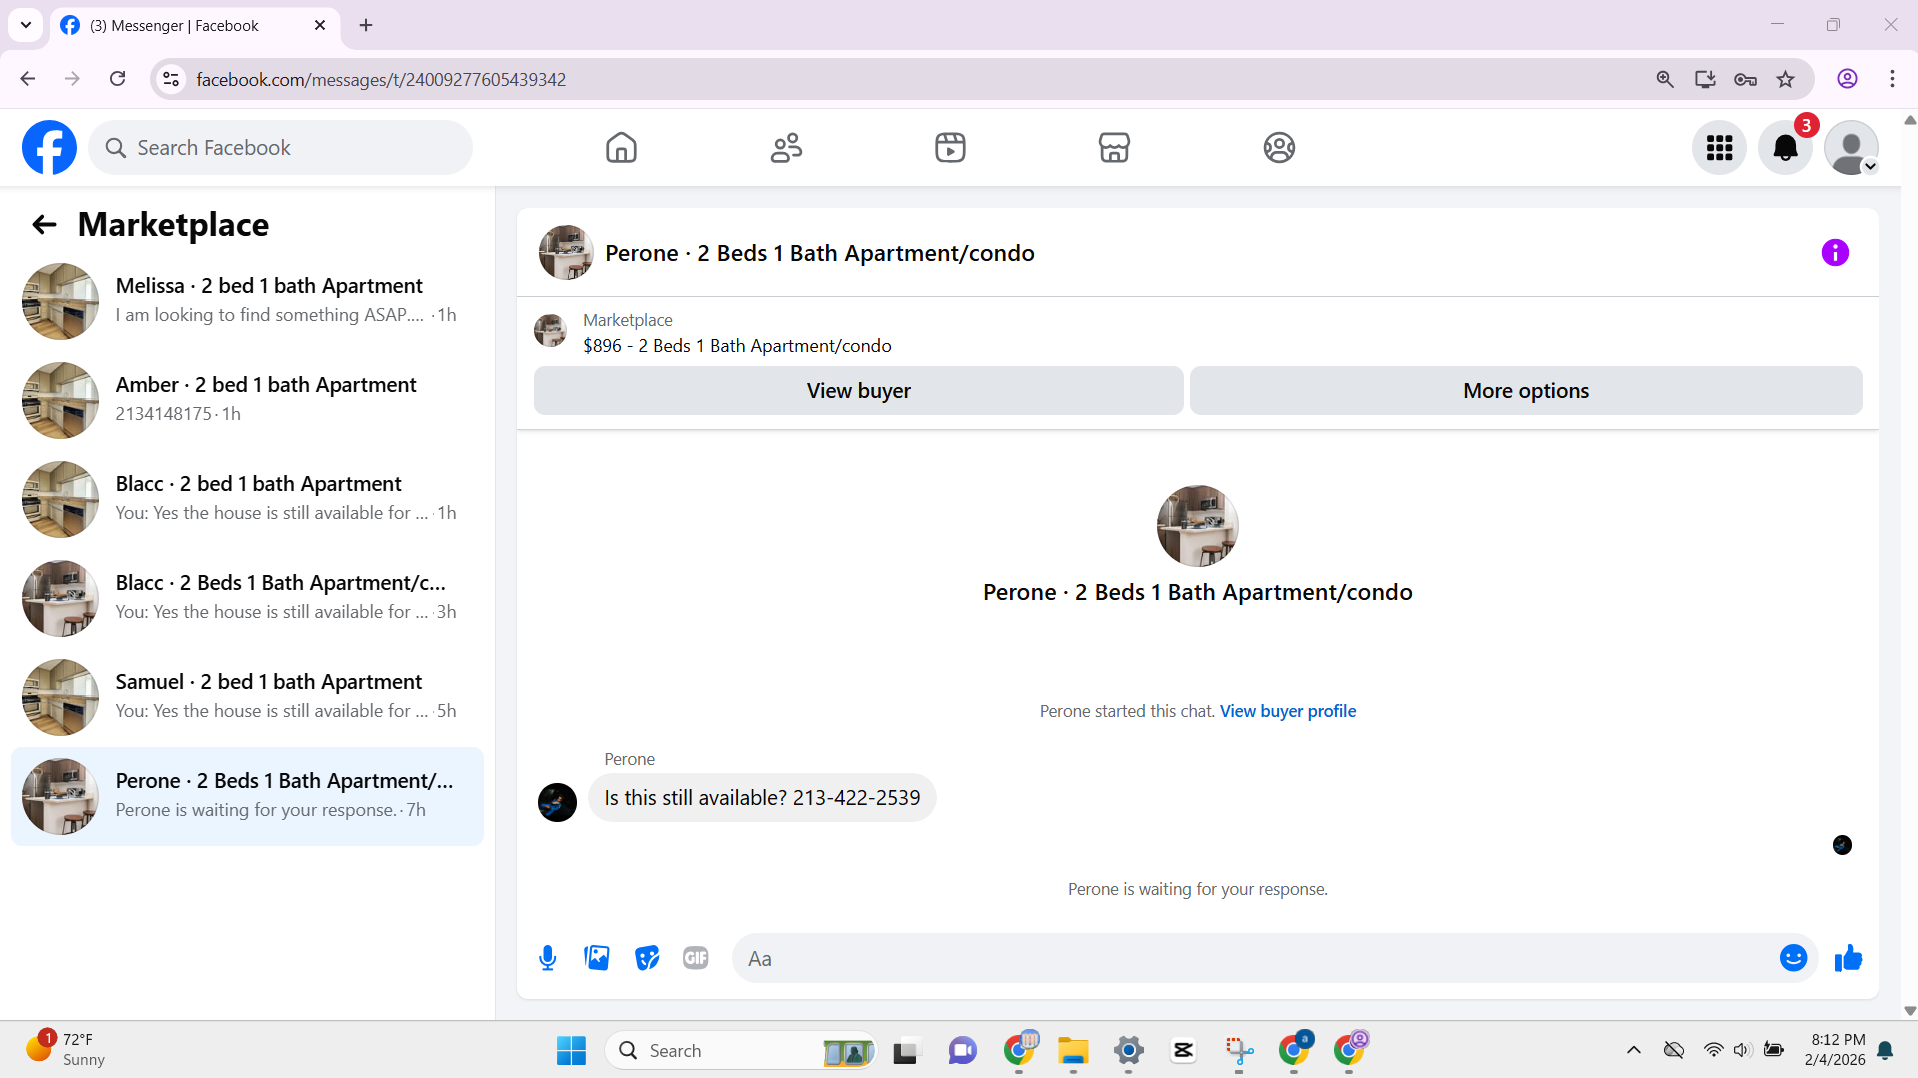Image resolution: width=1918 pixels, height=1078 pixels.
Task: Go back from the Marketplace inbox
Action: tap(44, 225)
